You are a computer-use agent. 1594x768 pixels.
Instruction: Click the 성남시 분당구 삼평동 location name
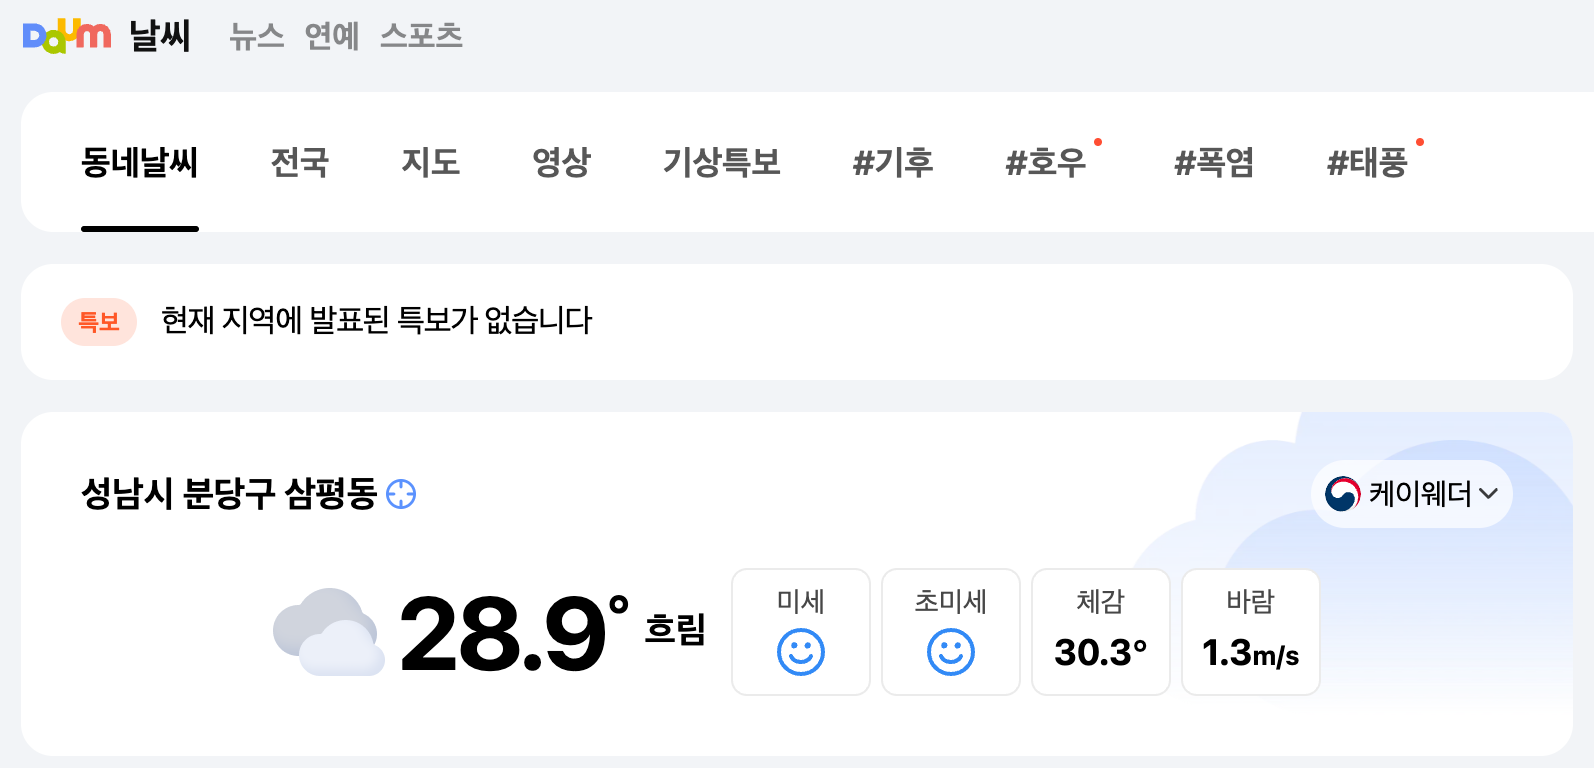pyautogui.click(x=228, y=494)
